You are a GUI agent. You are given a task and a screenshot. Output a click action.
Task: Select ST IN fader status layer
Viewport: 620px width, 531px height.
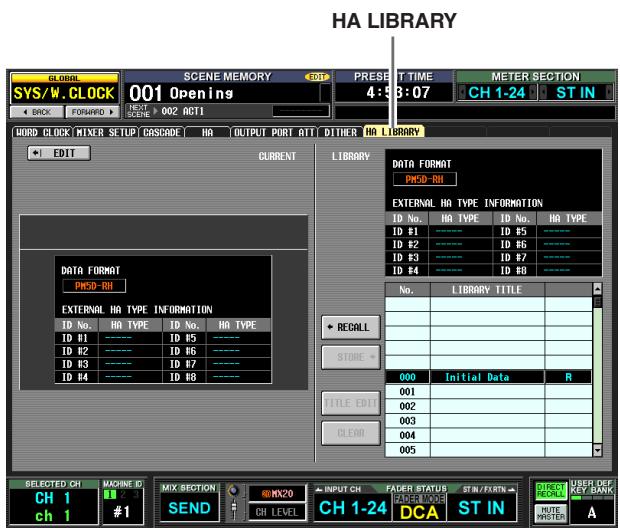[x=481, y=508]
